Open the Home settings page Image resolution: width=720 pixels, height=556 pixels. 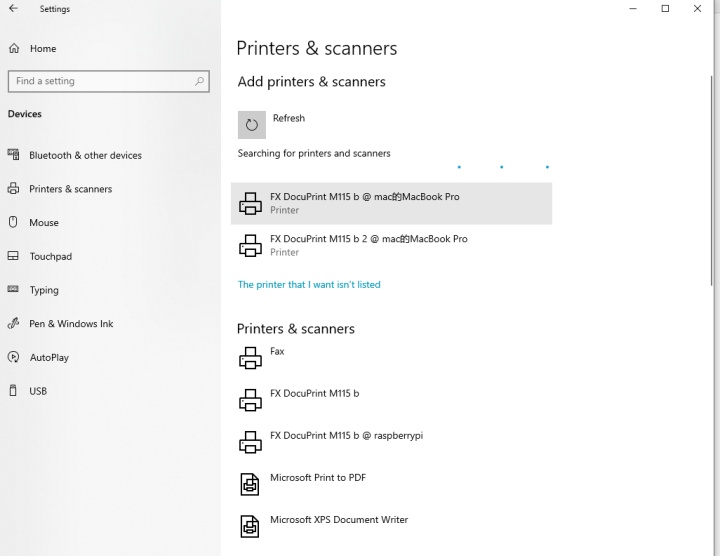pyautogui.click(x=43, y=49)
